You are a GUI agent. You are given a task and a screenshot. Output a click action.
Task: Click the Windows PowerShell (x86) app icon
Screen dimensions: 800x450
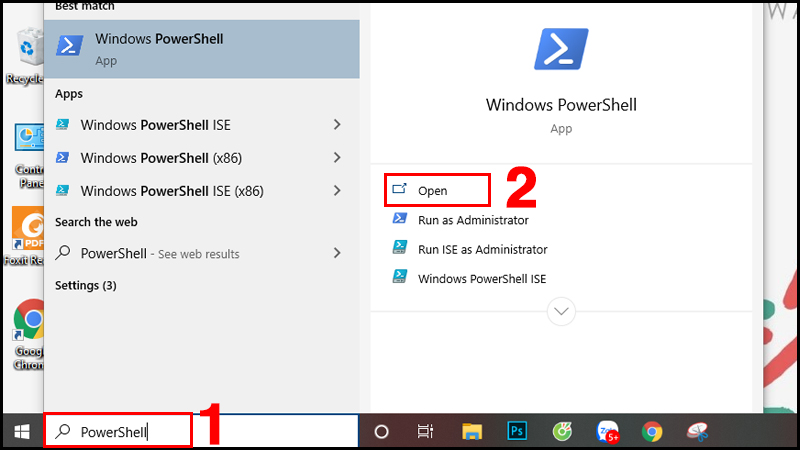pos(63,158)
